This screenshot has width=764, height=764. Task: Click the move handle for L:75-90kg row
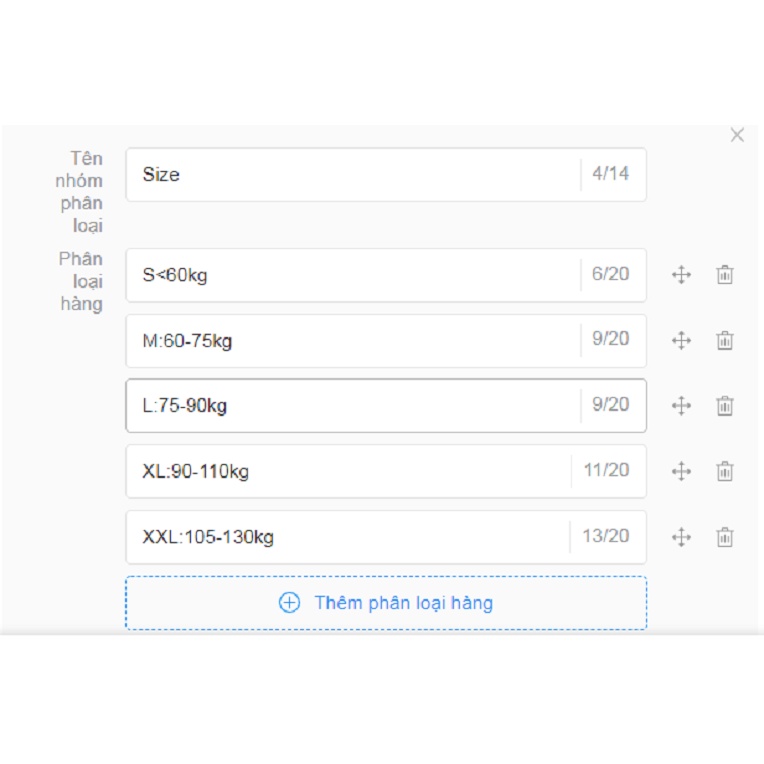coord(681,406)
